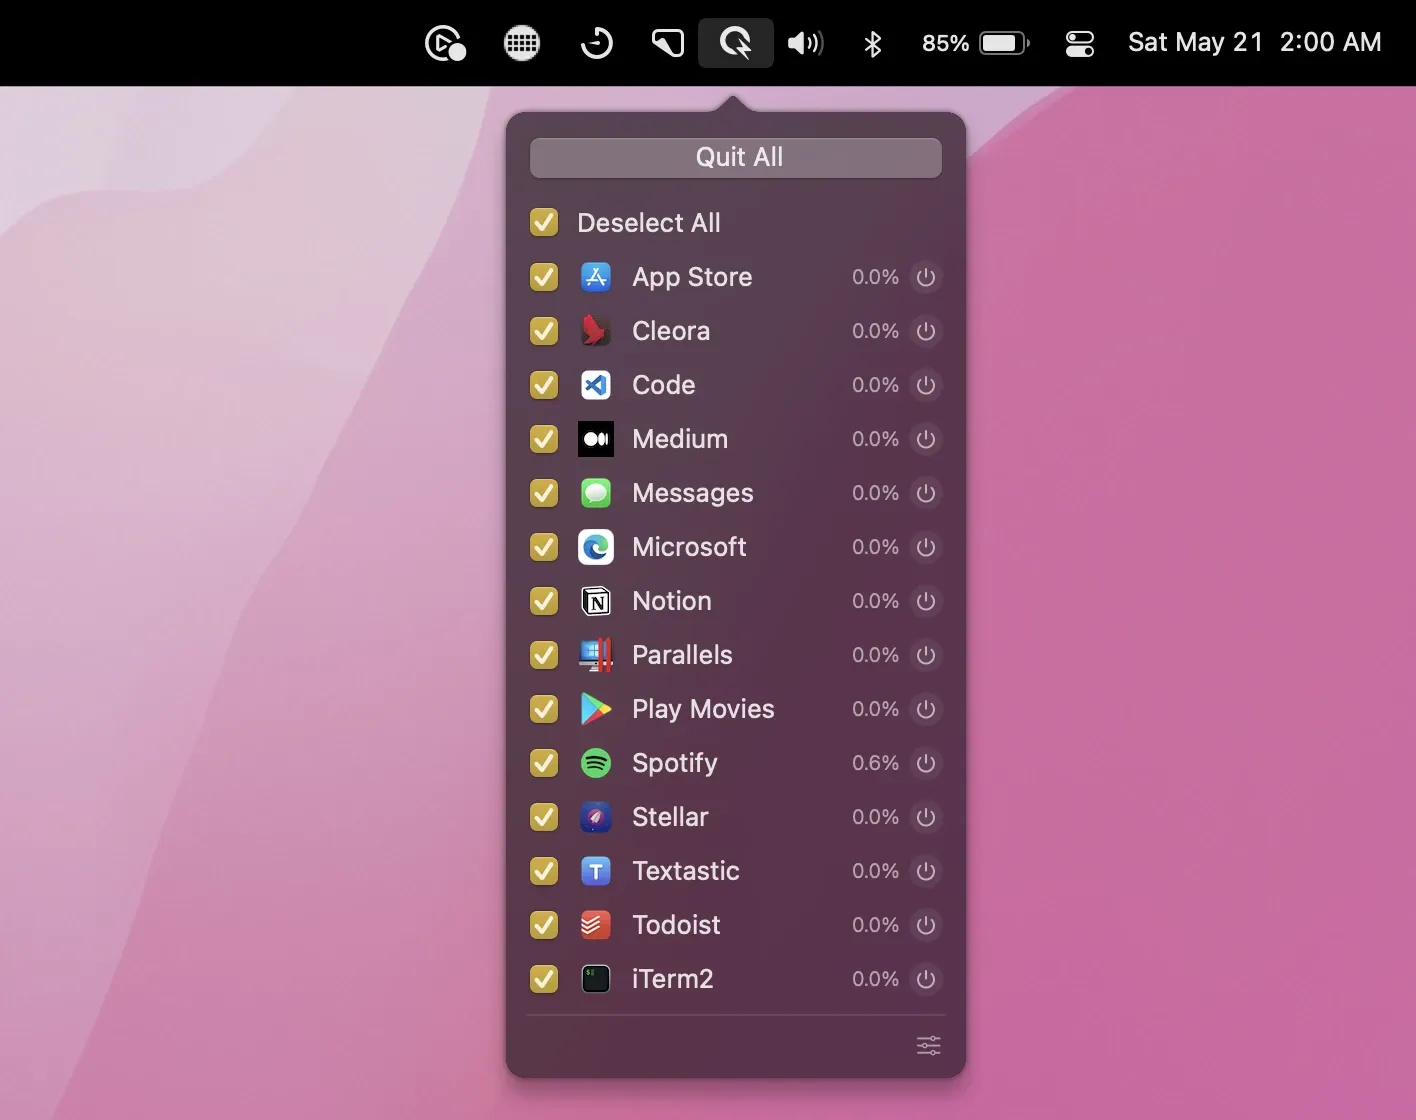Open the volume menu bar item

point(805,43)
